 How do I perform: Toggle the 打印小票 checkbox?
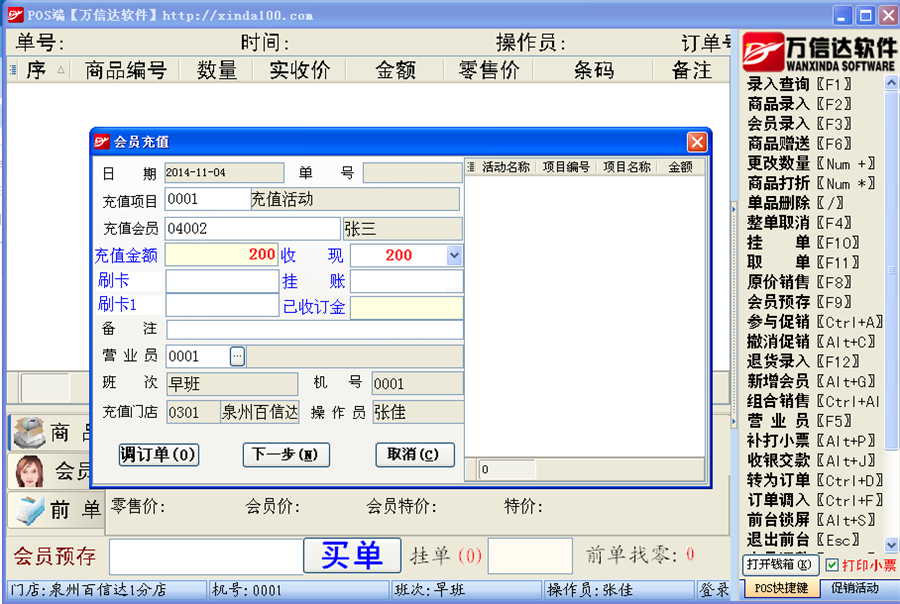pyautogui.click(x=832, y=565)
